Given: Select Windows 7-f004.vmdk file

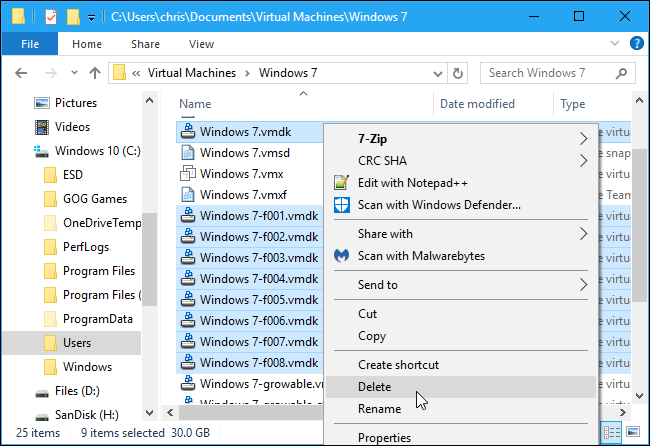Looking at the screenshot, I should [250, 279].
